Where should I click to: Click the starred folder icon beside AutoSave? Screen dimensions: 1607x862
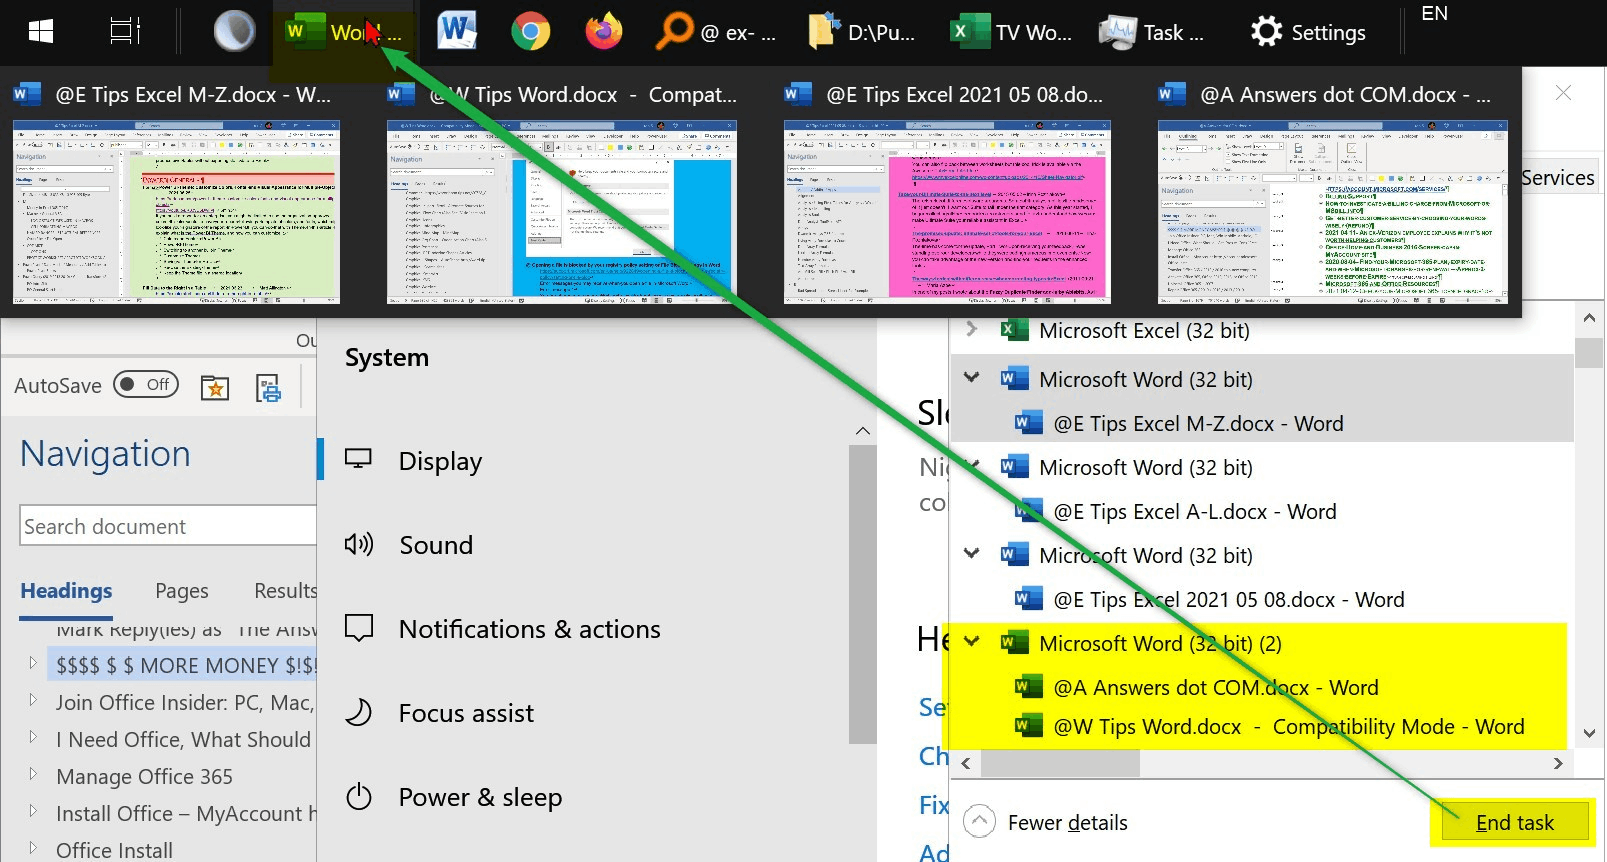215,387
